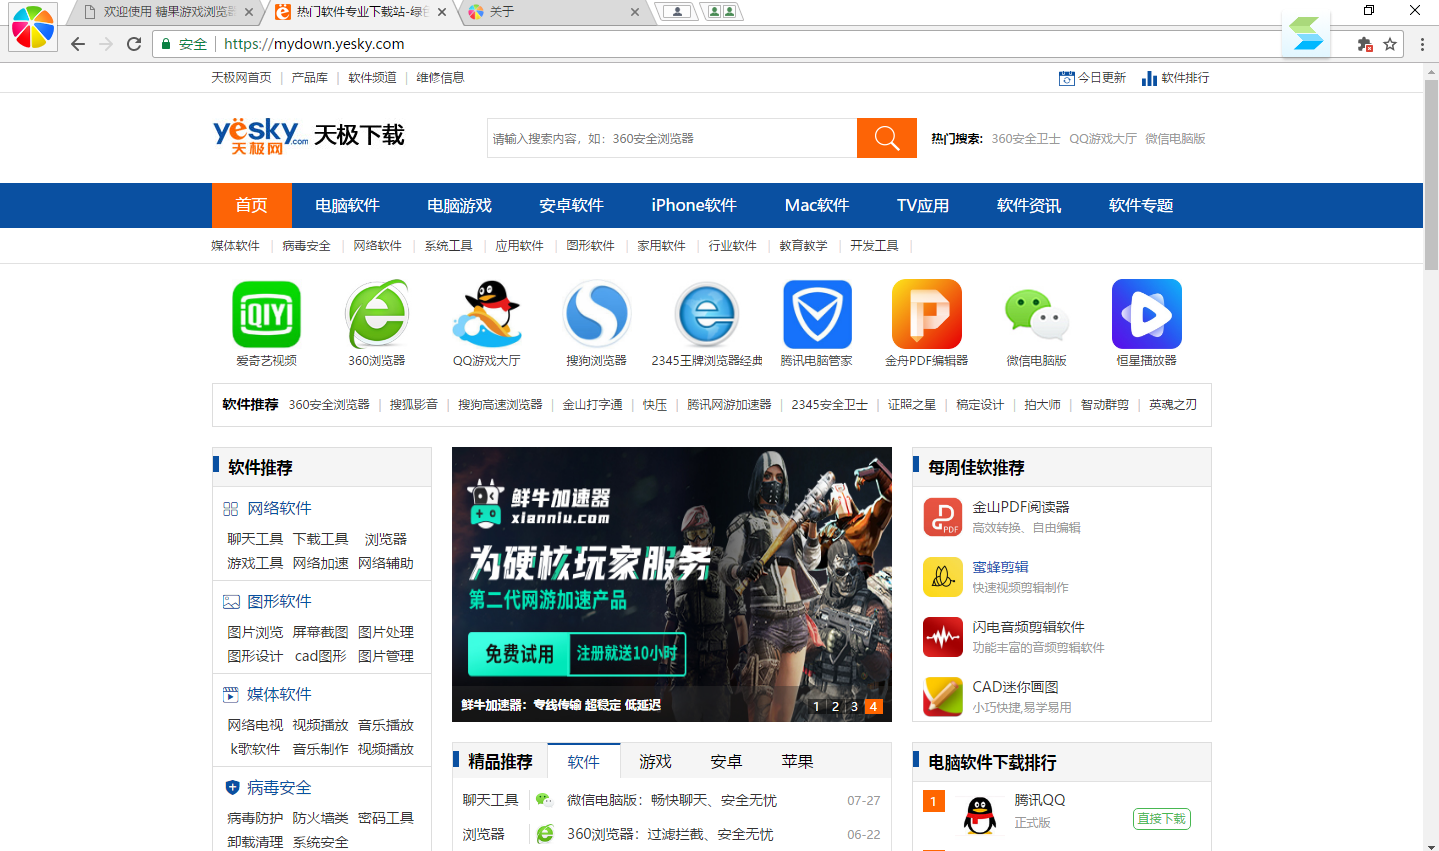Open the browser three-dot menu

click(x=1422, y=44)
